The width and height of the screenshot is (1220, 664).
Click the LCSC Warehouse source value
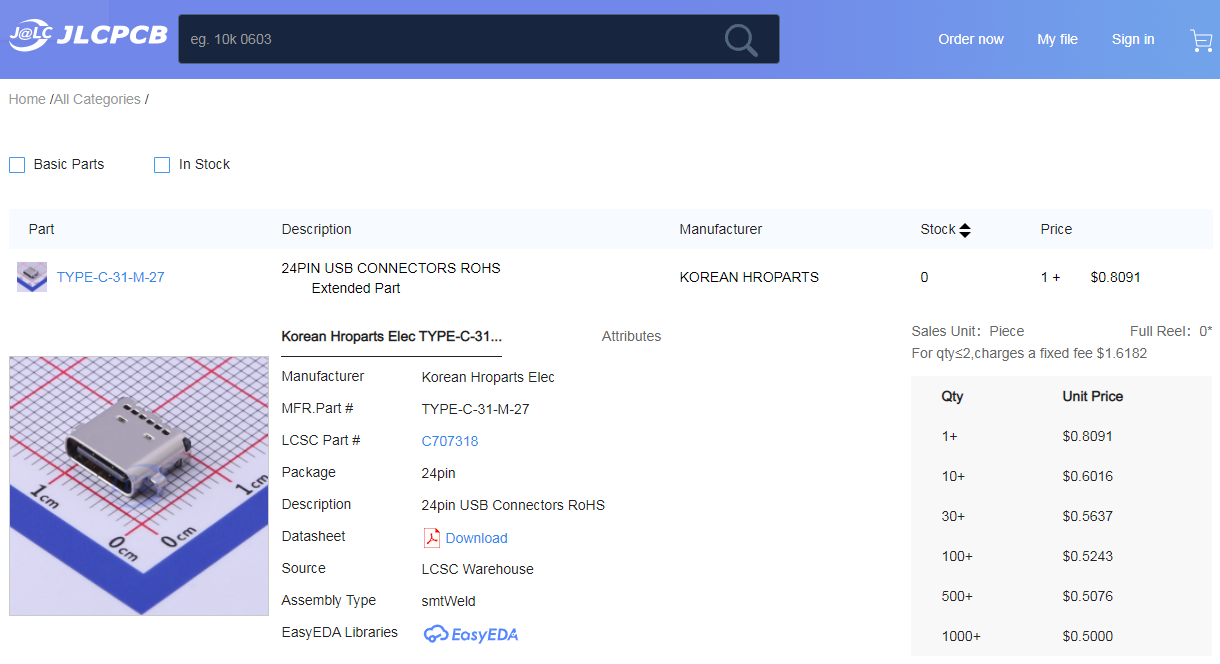[x=478, y=569]
